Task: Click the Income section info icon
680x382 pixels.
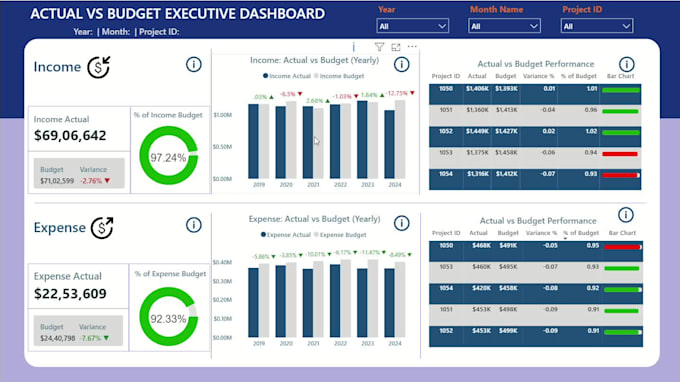Action: (x=193, y=65)
